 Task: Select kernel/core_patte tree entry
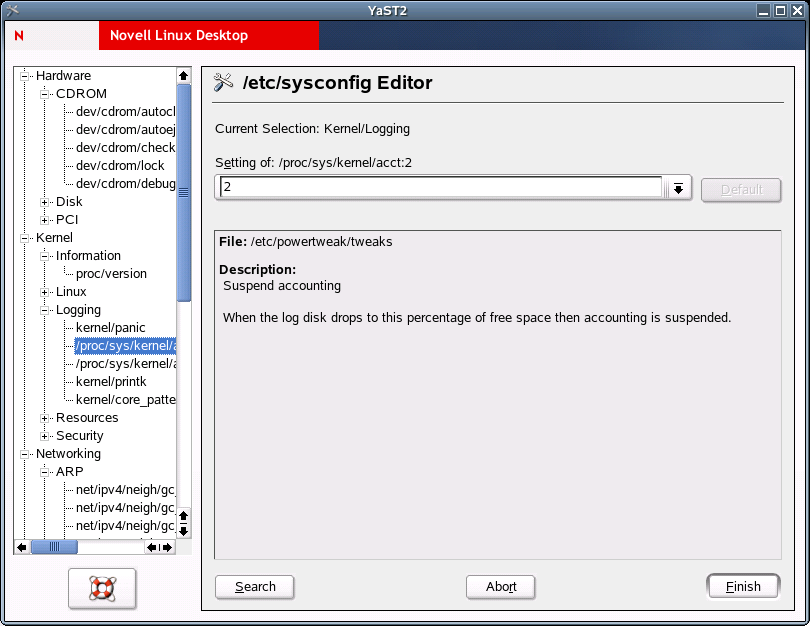(x=126, y=400)
